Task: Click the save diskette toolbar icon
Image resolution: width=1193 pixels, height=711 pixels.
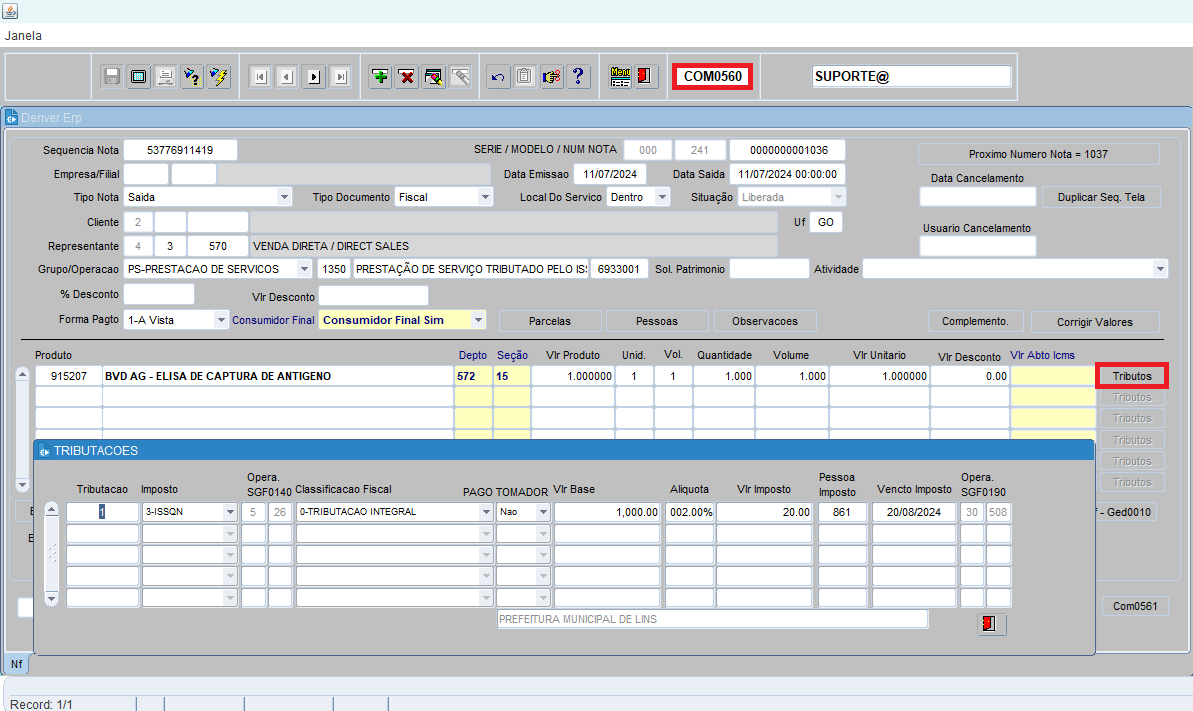Action: (x=112, y=77)
